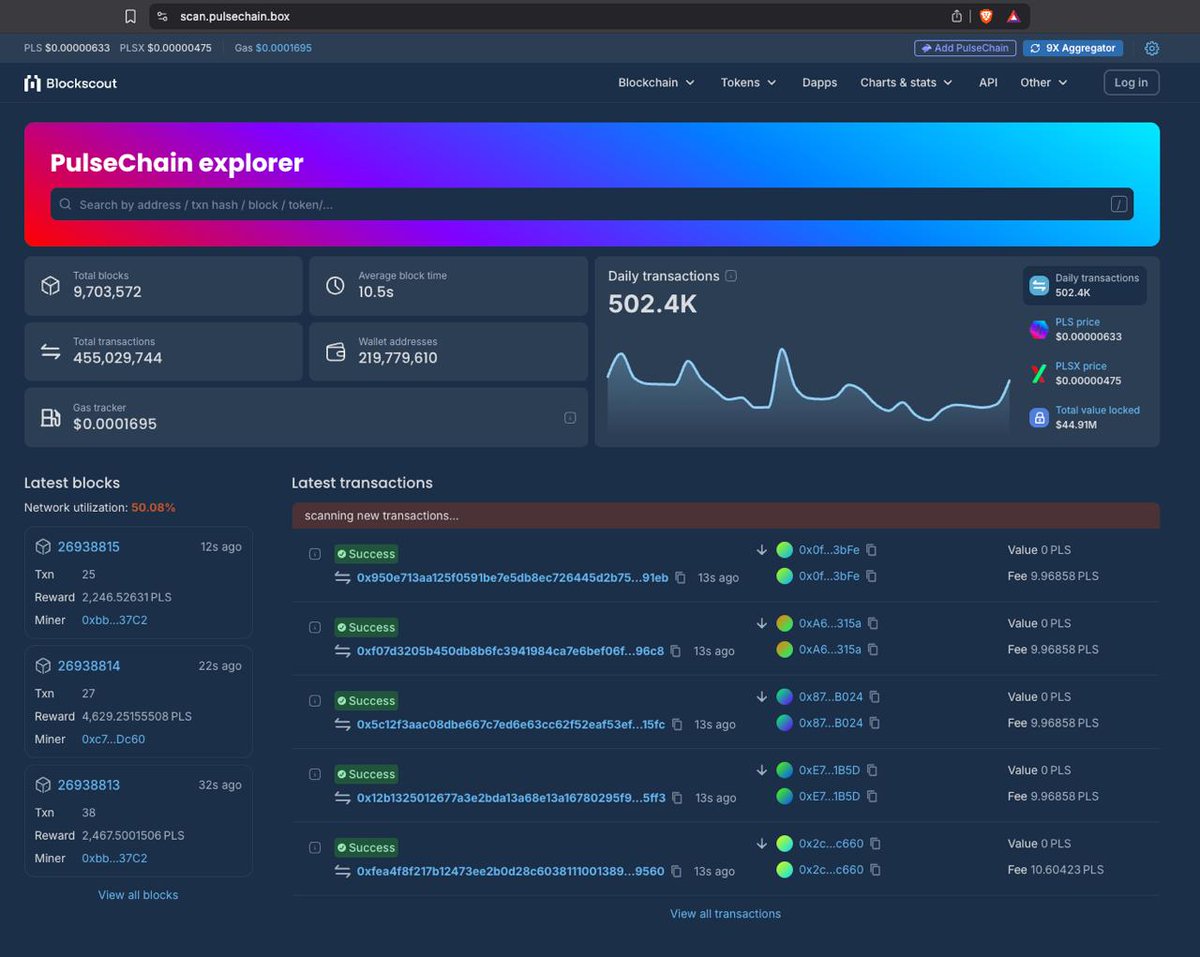Click the Log in button

(x=1131, y=83)
